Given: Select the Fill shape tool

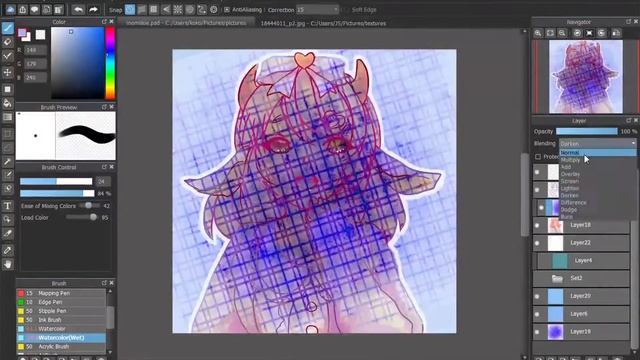Looking at the screenshot, I should 7,89.
